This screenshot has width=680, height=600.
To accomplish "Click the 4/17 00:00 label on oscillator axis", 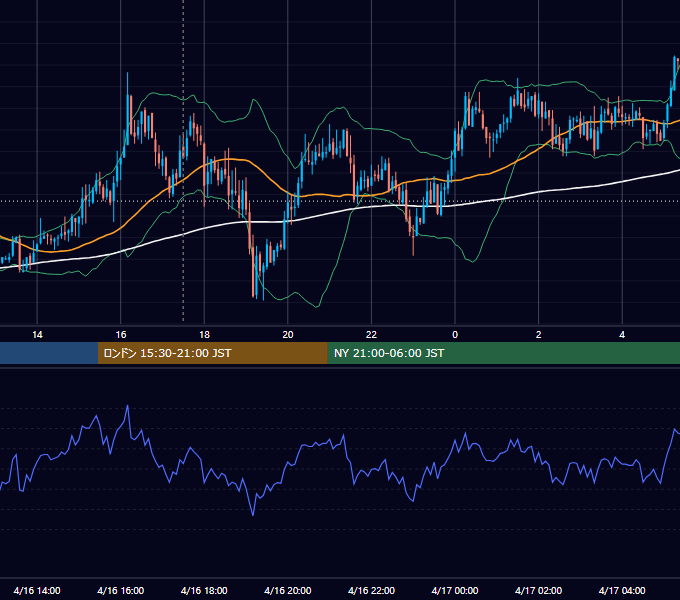I will [455, 590].
